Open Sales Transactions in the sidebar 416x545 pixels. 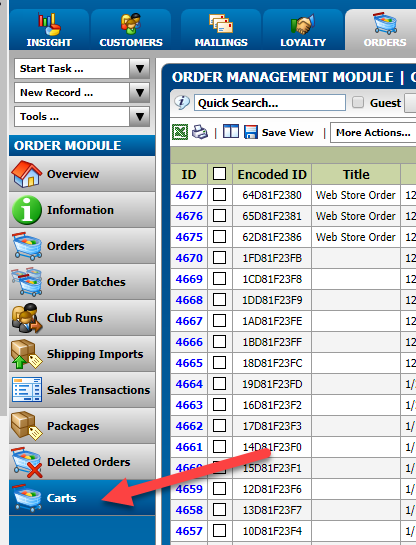point(82,390)
